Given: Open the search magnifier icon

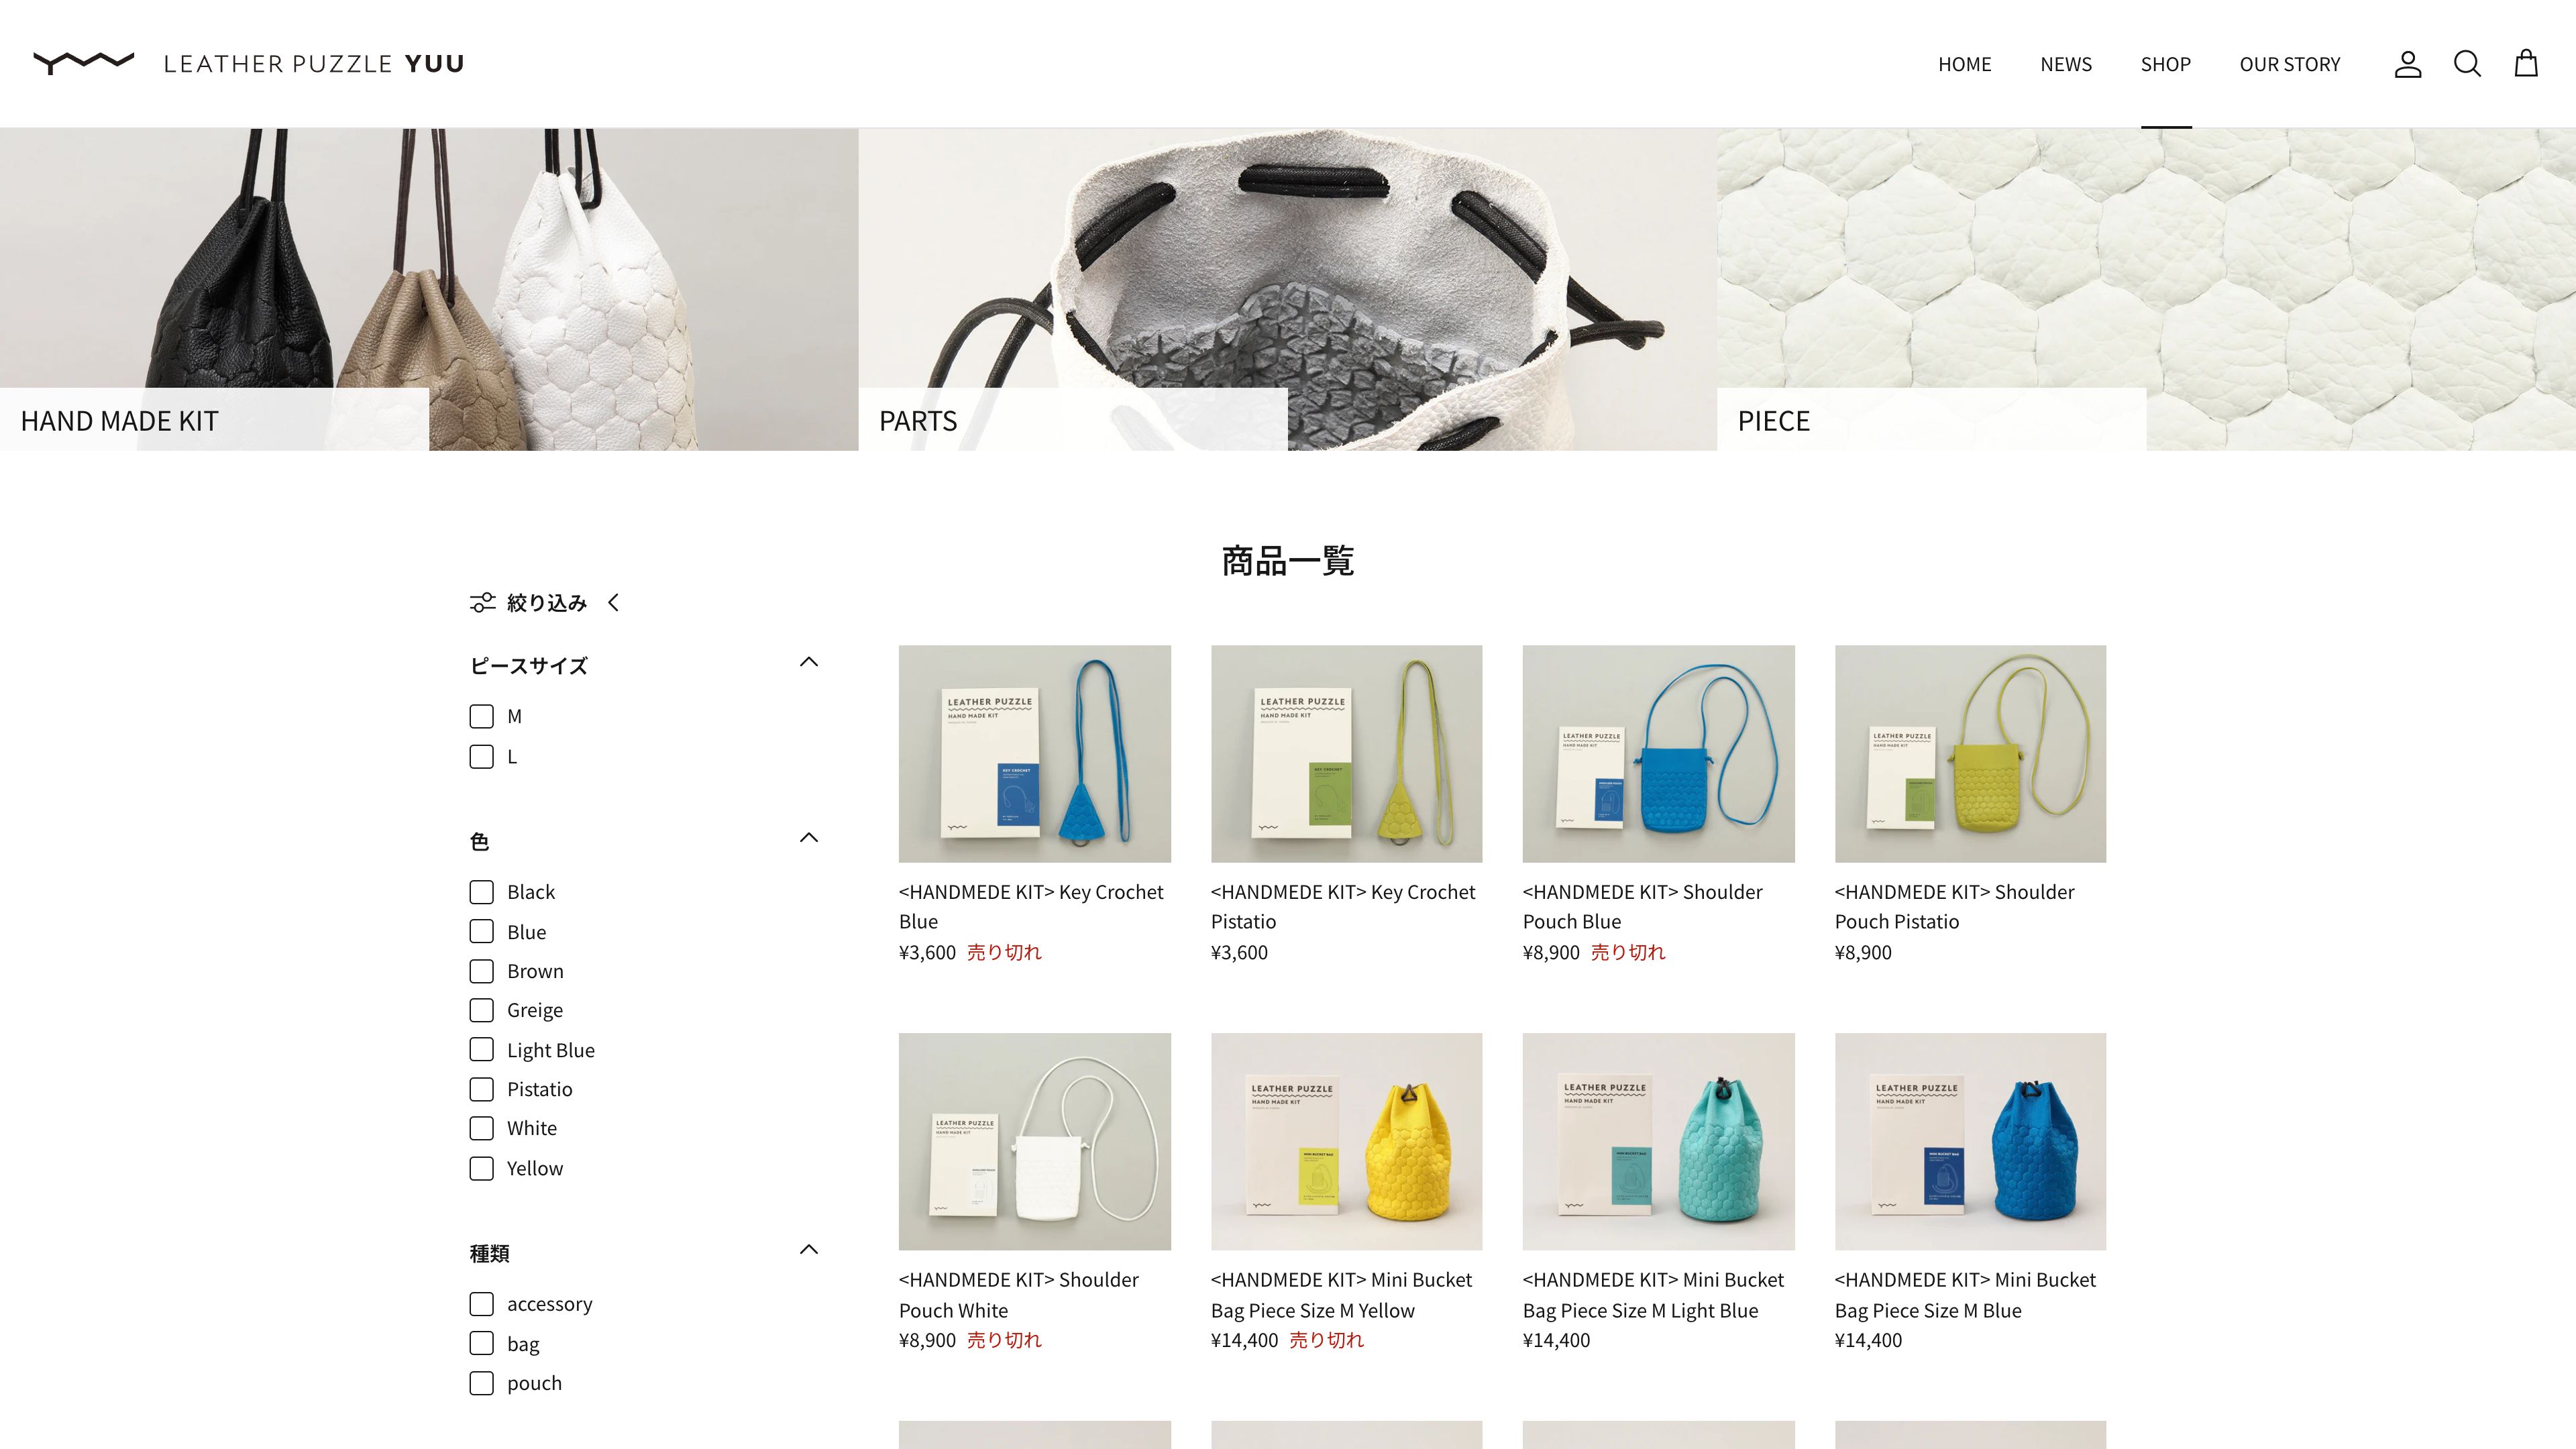Looking at the screenshot, I should click(2467, 64).
